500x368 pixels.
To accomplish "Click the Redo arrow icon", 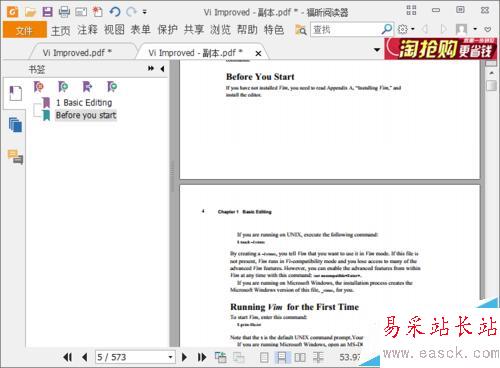I will (x=131, y=12).
